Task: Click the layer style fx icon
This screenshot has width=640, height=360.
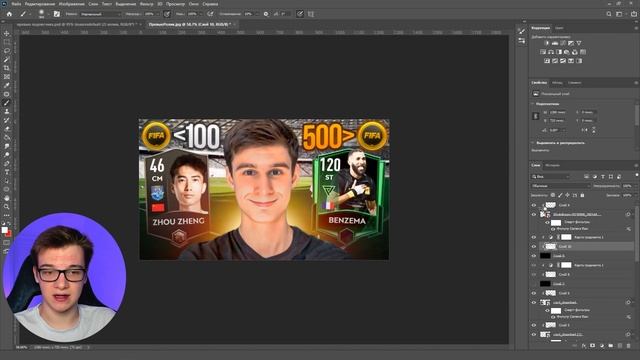Action: [x=584, y=346]
